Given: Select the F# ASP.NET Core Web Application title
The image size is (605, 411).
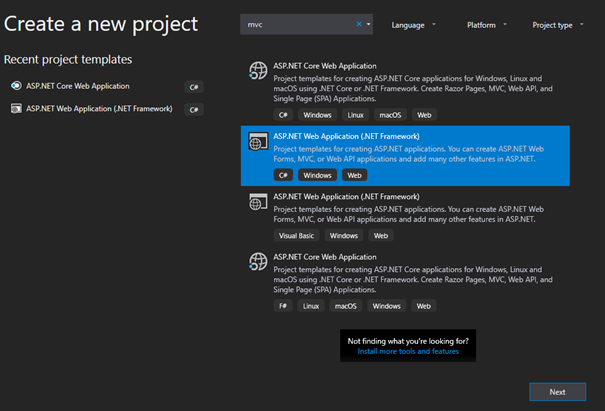Looking at the screenshot, I should click(325, 257).
